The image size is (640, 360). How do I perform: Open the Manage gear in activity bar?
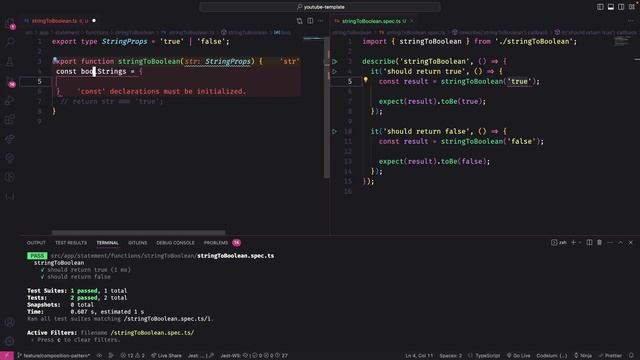pyautogui.click(x=10, y=341)
